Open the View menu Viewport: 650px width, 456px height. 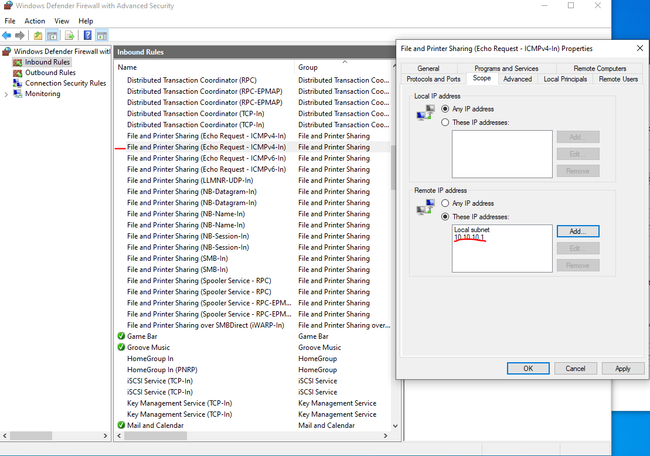pos(62,21)
